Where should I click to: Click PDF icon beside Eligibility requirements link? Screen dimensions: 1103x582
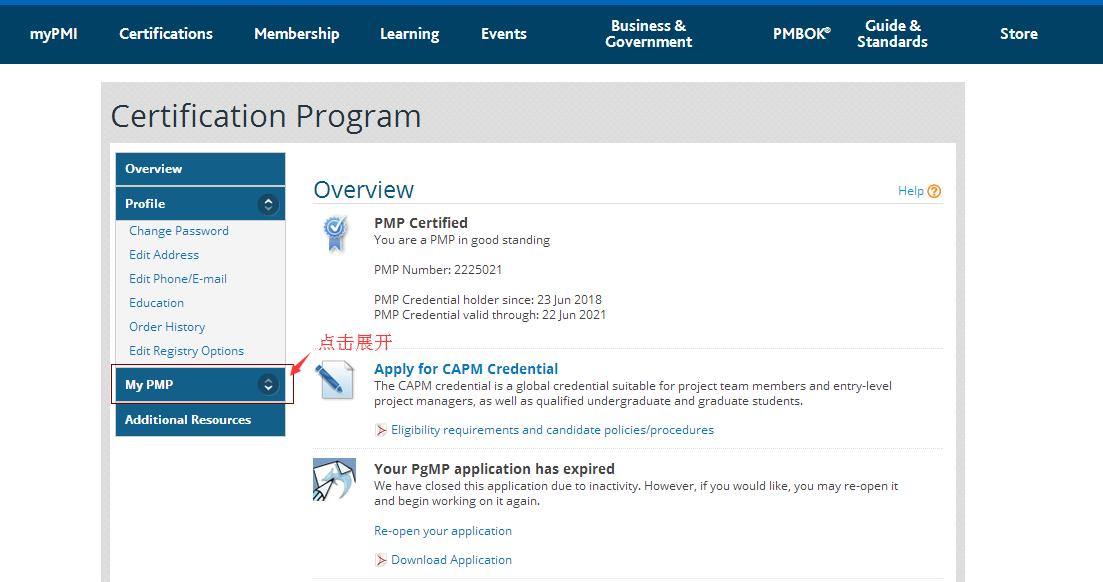[x=381, y=430]
